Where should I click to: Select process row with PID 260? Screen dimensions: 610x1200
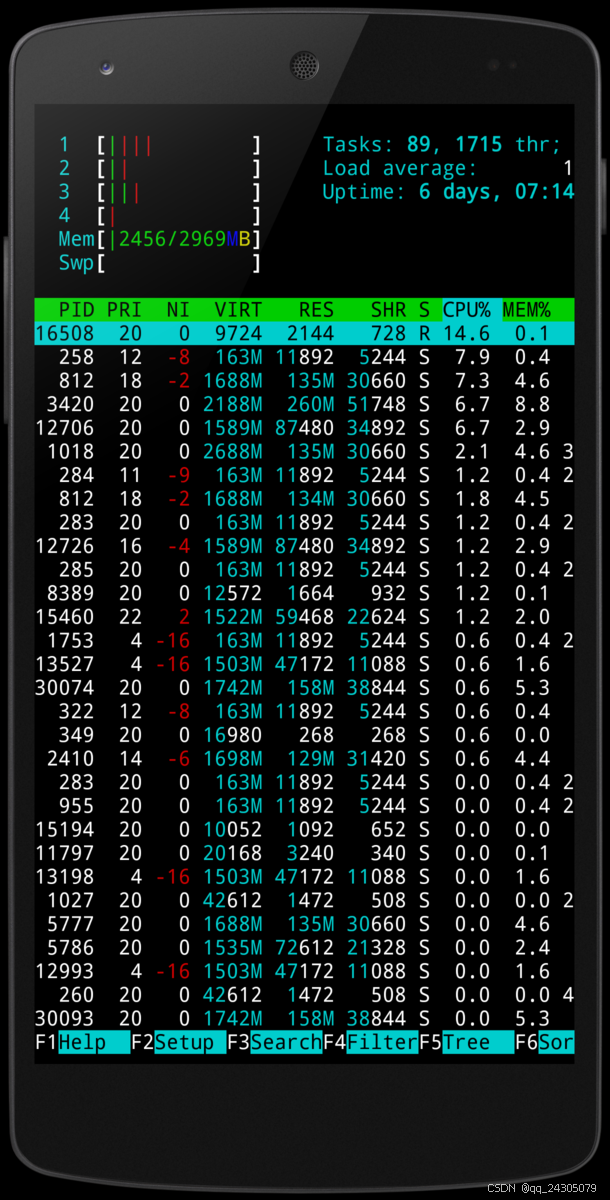305,995
